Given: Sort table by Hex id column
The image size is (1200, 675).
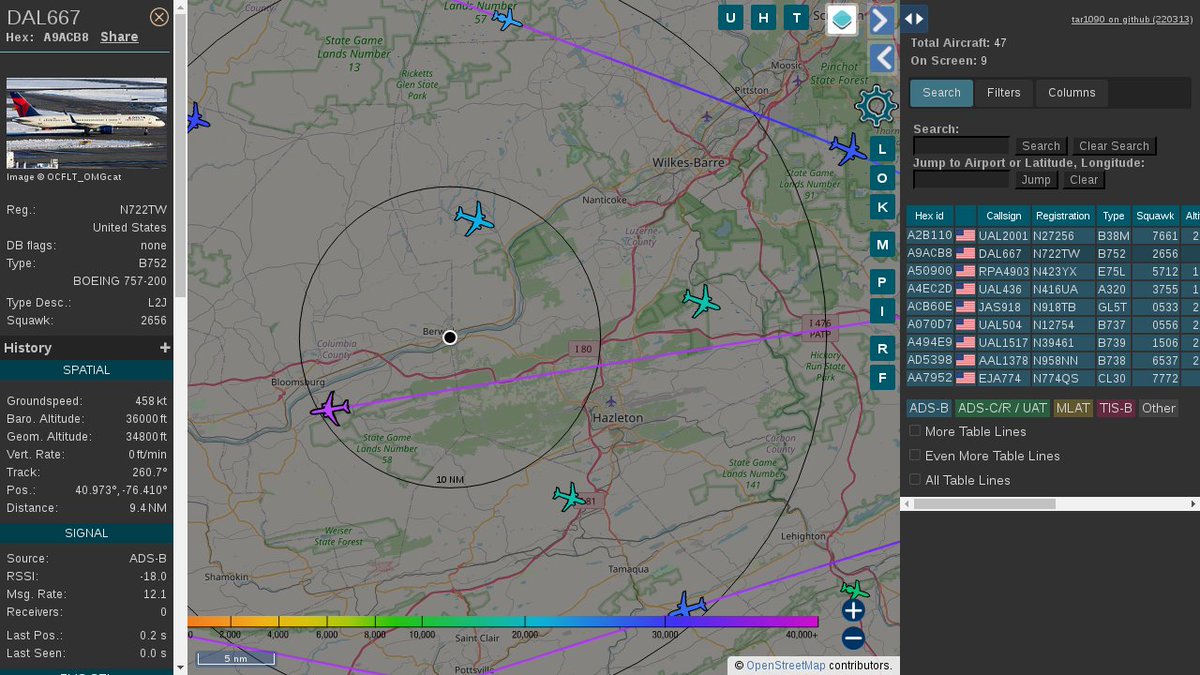Looking at the screenshot, I should [x=930, y=216].
